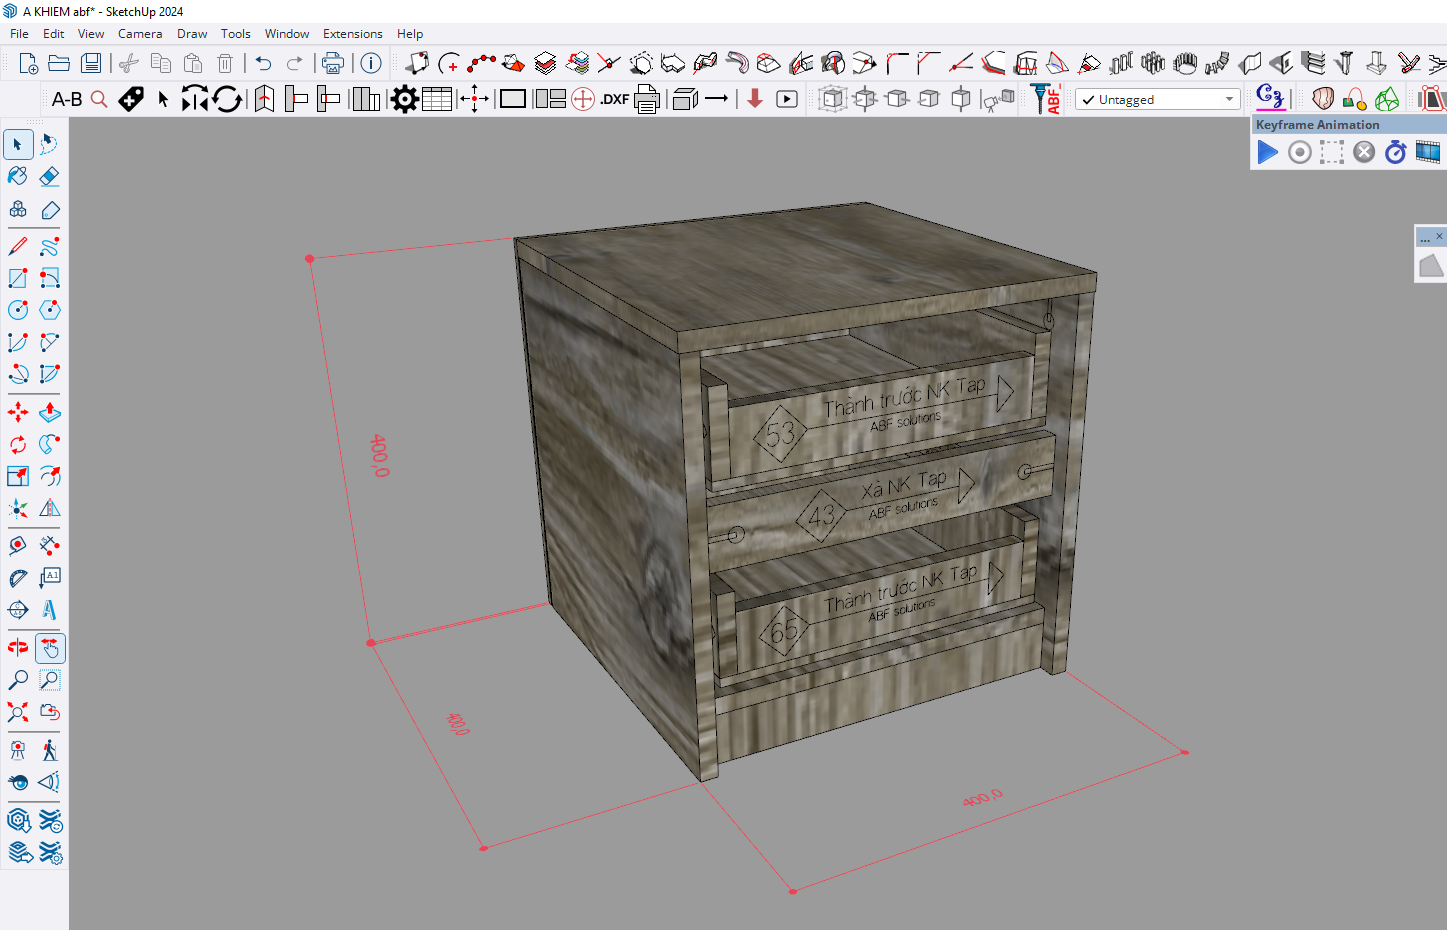
Task: Toggle the Pan hand tool
Action: (49, 648)
